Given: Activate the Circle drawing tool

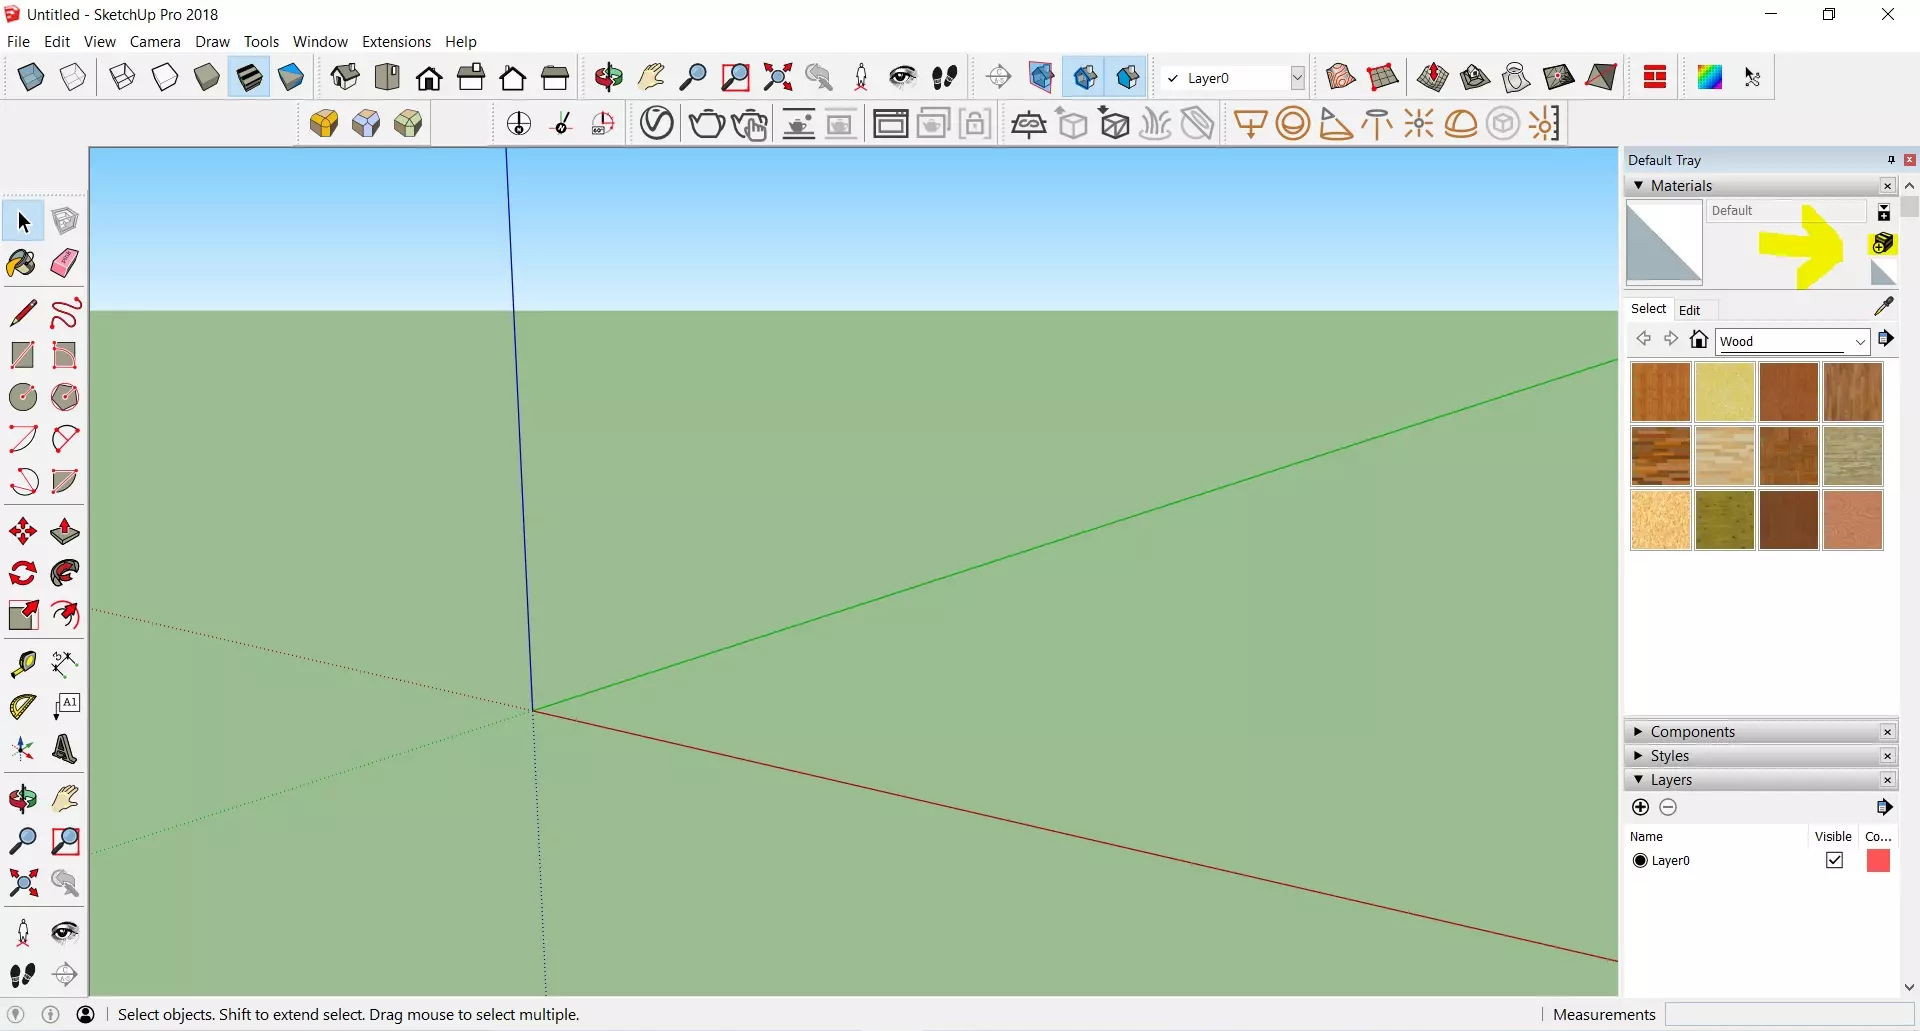Looking at the screenshot, I should point(23,396).
